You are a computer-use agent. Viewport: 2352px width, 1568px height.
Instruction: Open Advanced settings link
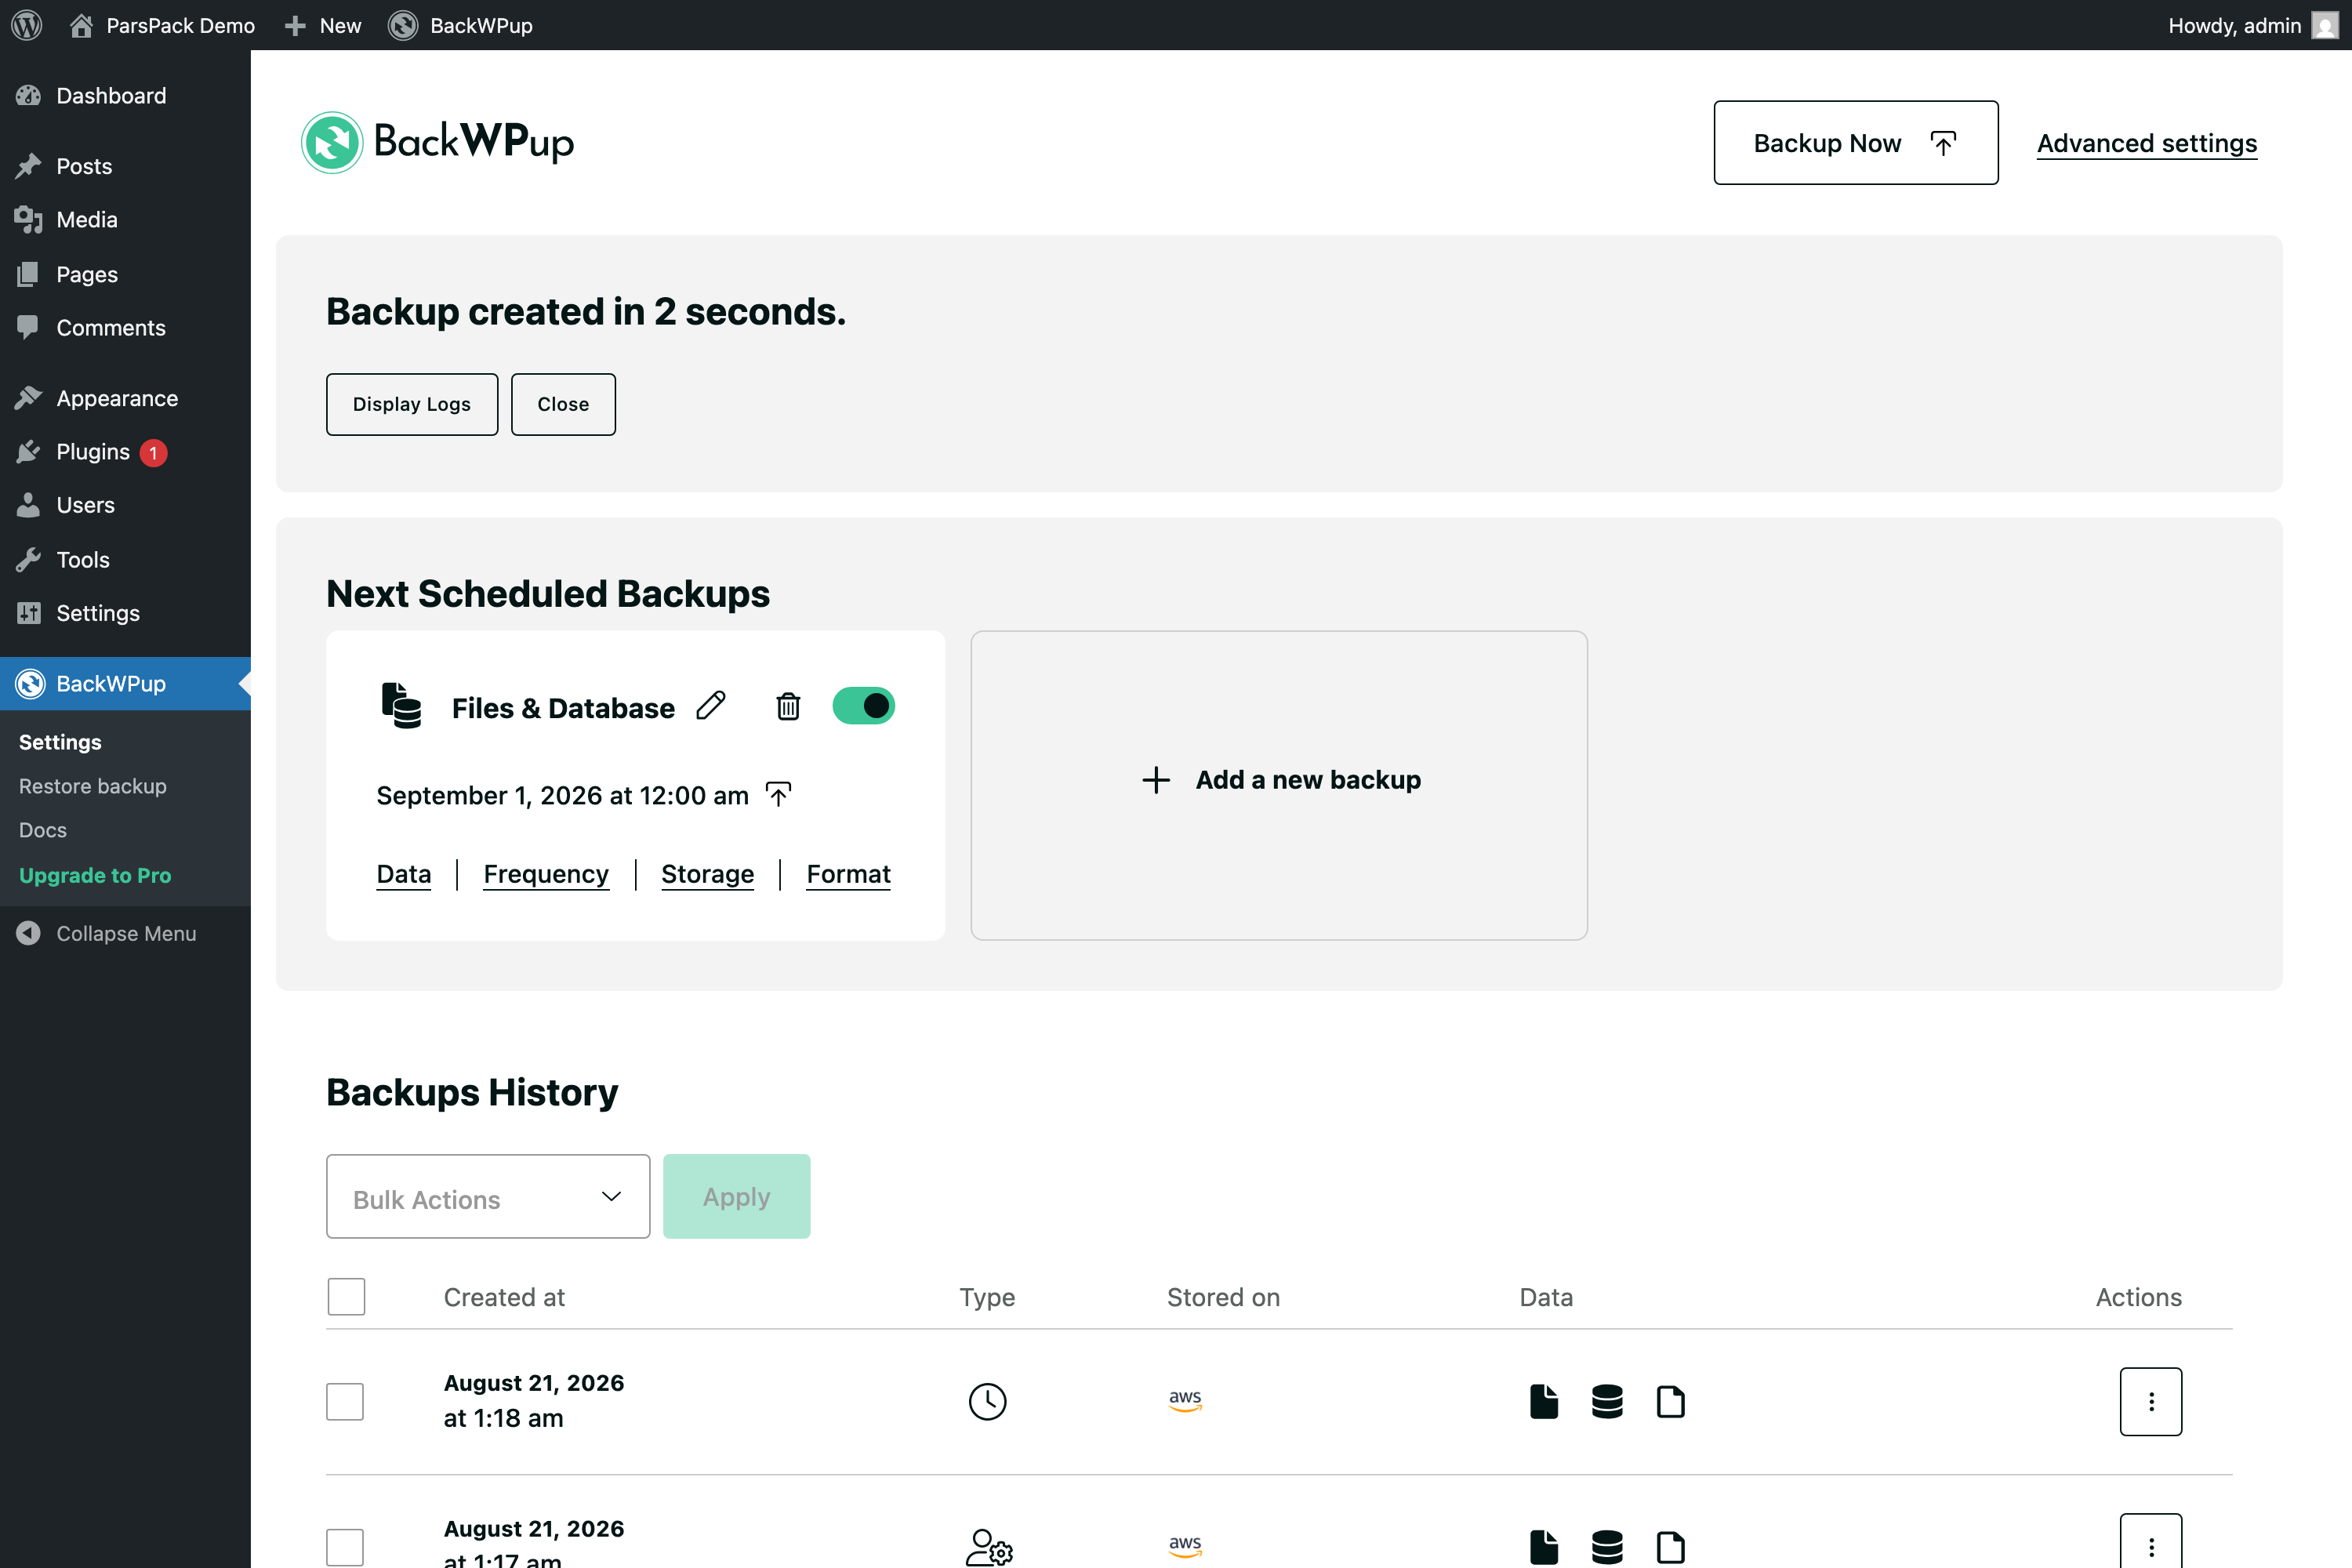coord(2147,143)
